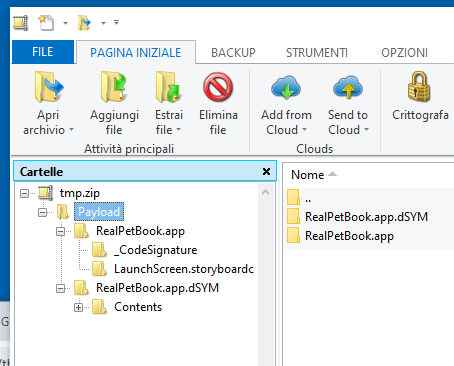Click the Cartelle panel title bar
The width and height of the screenshot is (454, 366).
(145, 171)
